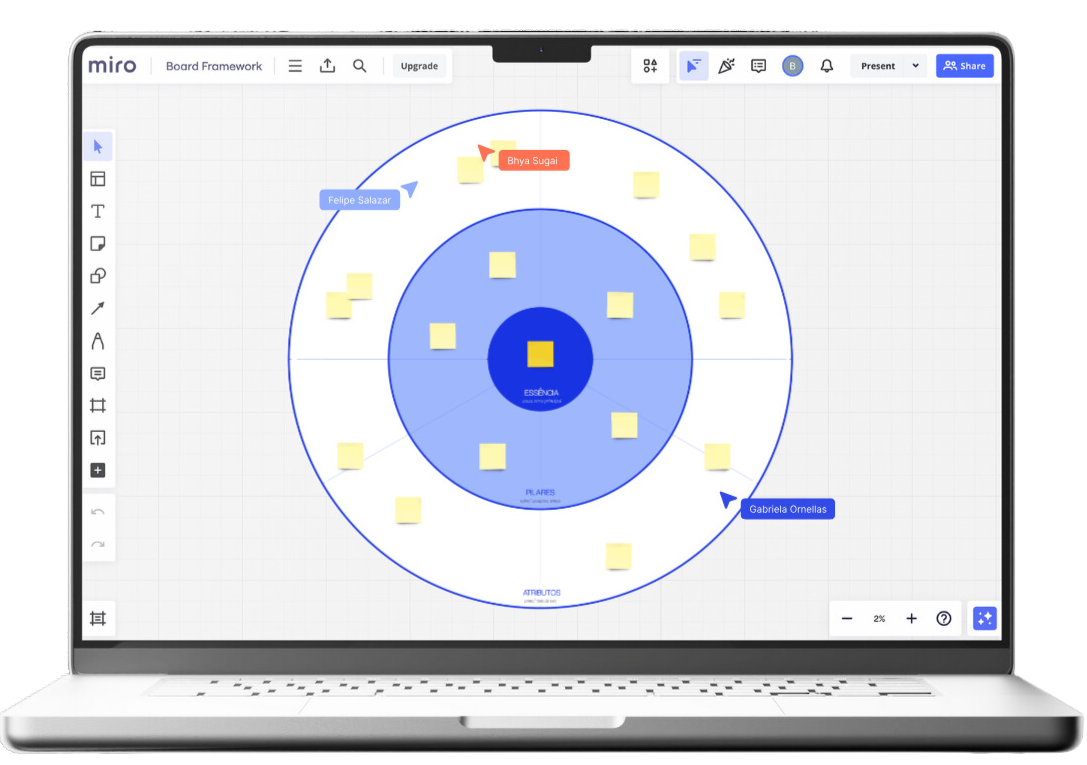This screenshot has width=1087, height=765.
Task: Open the templates tool in left toolbar
Action: tap(98, 179)
